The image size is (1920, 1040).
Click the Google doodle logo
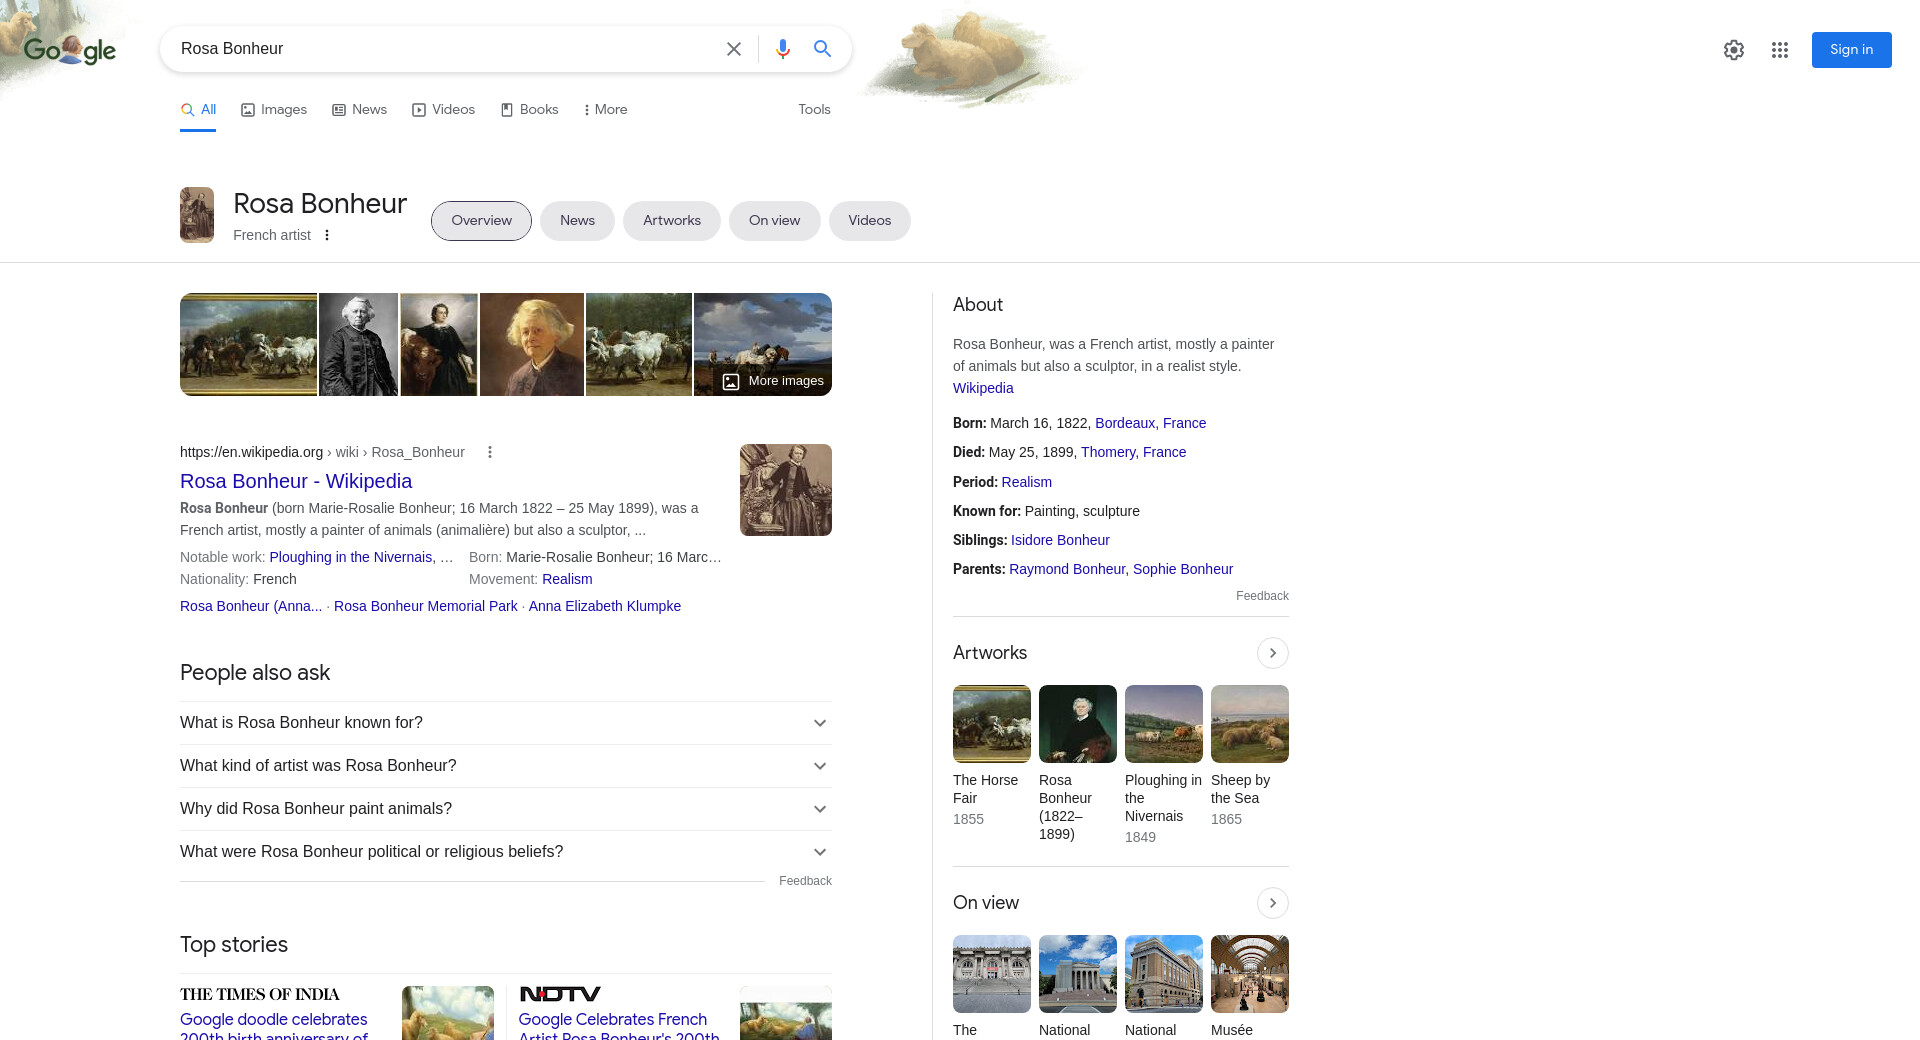[x=70, y=50]
